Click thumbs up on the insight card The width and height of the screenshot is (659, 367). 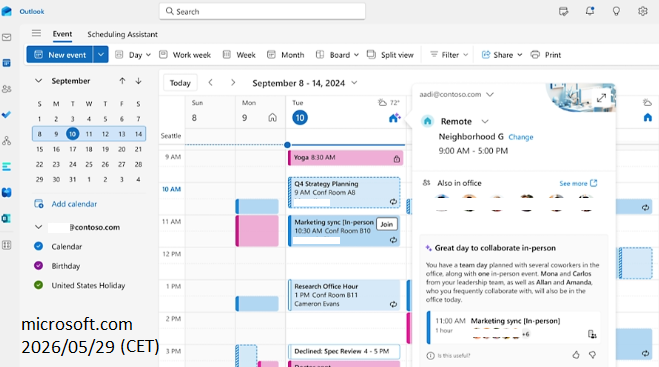[x=576, y=355]
